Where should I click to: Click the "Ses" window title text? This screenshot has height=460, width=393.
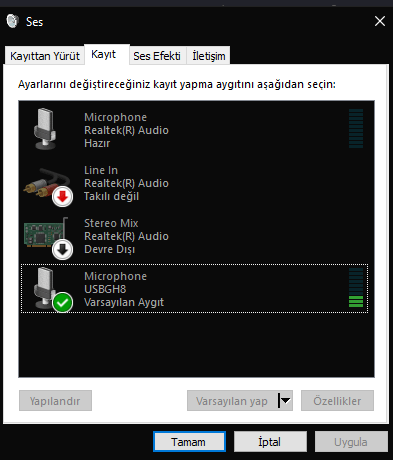[34, 22]
